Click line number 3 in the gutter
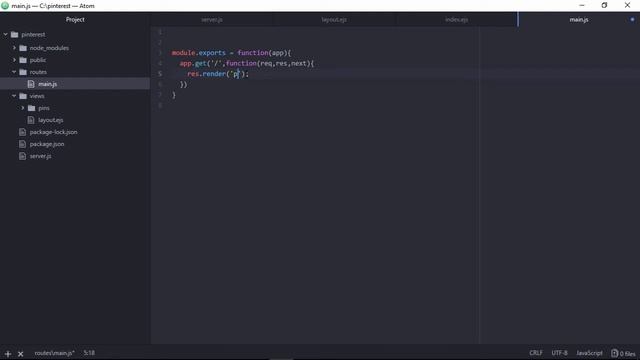 [x=160, y=53]
